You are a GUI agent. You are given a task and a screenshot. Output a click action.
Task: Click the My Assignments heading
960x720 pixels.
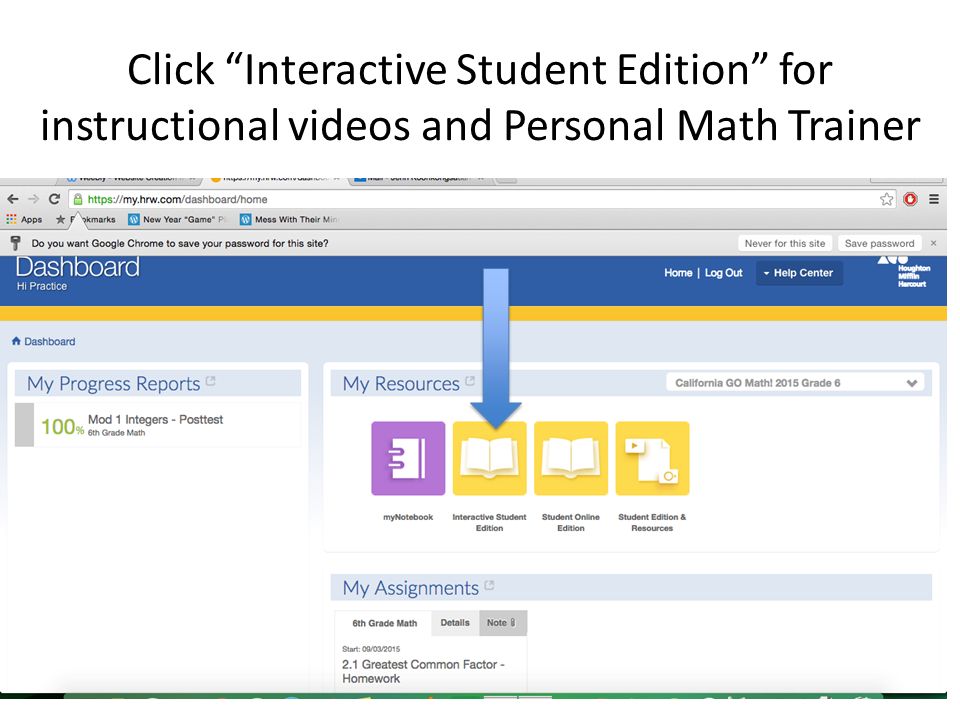coord(410,588)
